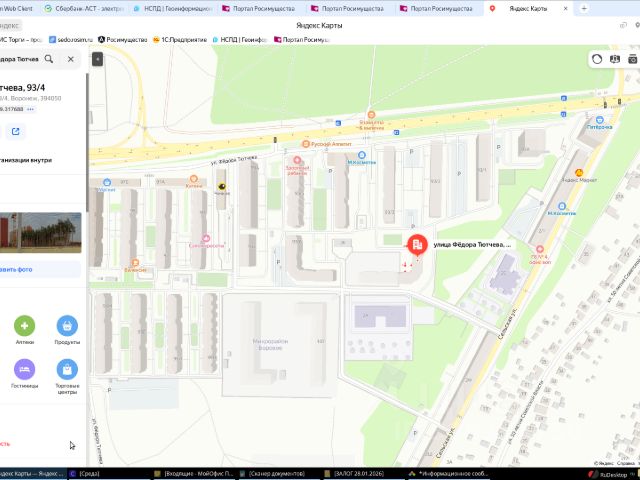The width and height of the screenshot is (640, 480).
Task: Open the Портал Росимущества bookmark
Action: coord(302,40)
